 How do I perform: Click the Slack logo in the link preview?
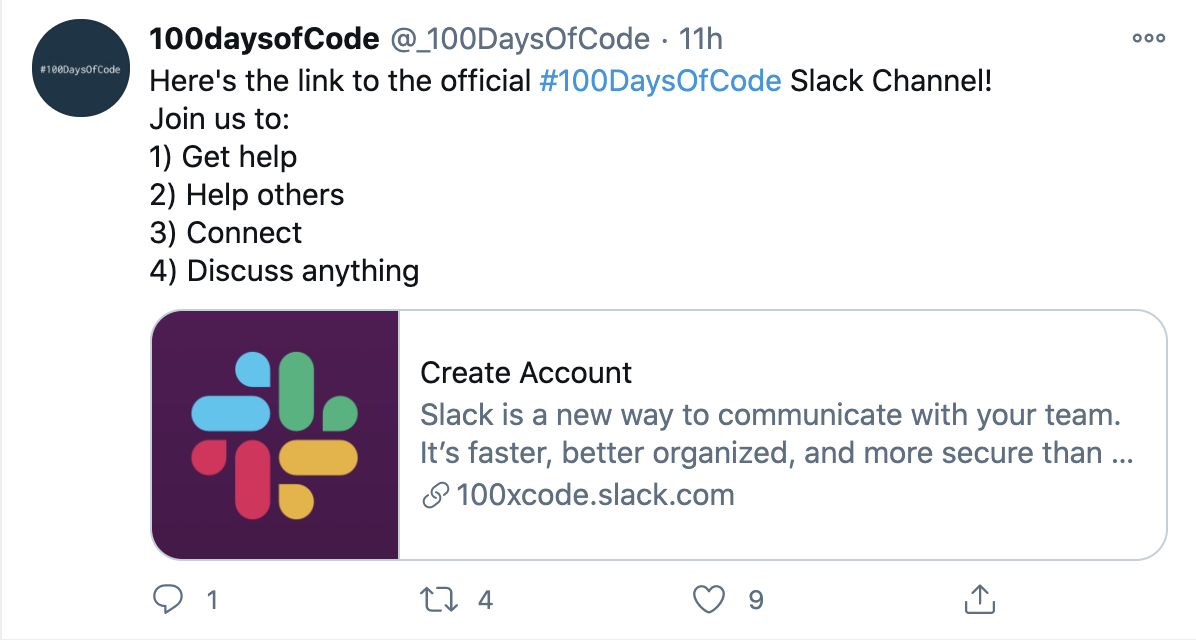point(274,432)
